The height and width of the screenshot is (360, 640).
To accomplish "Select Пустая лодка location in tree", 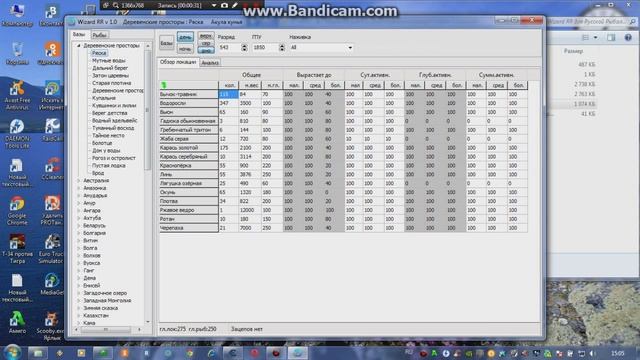I will click(109, 165).
